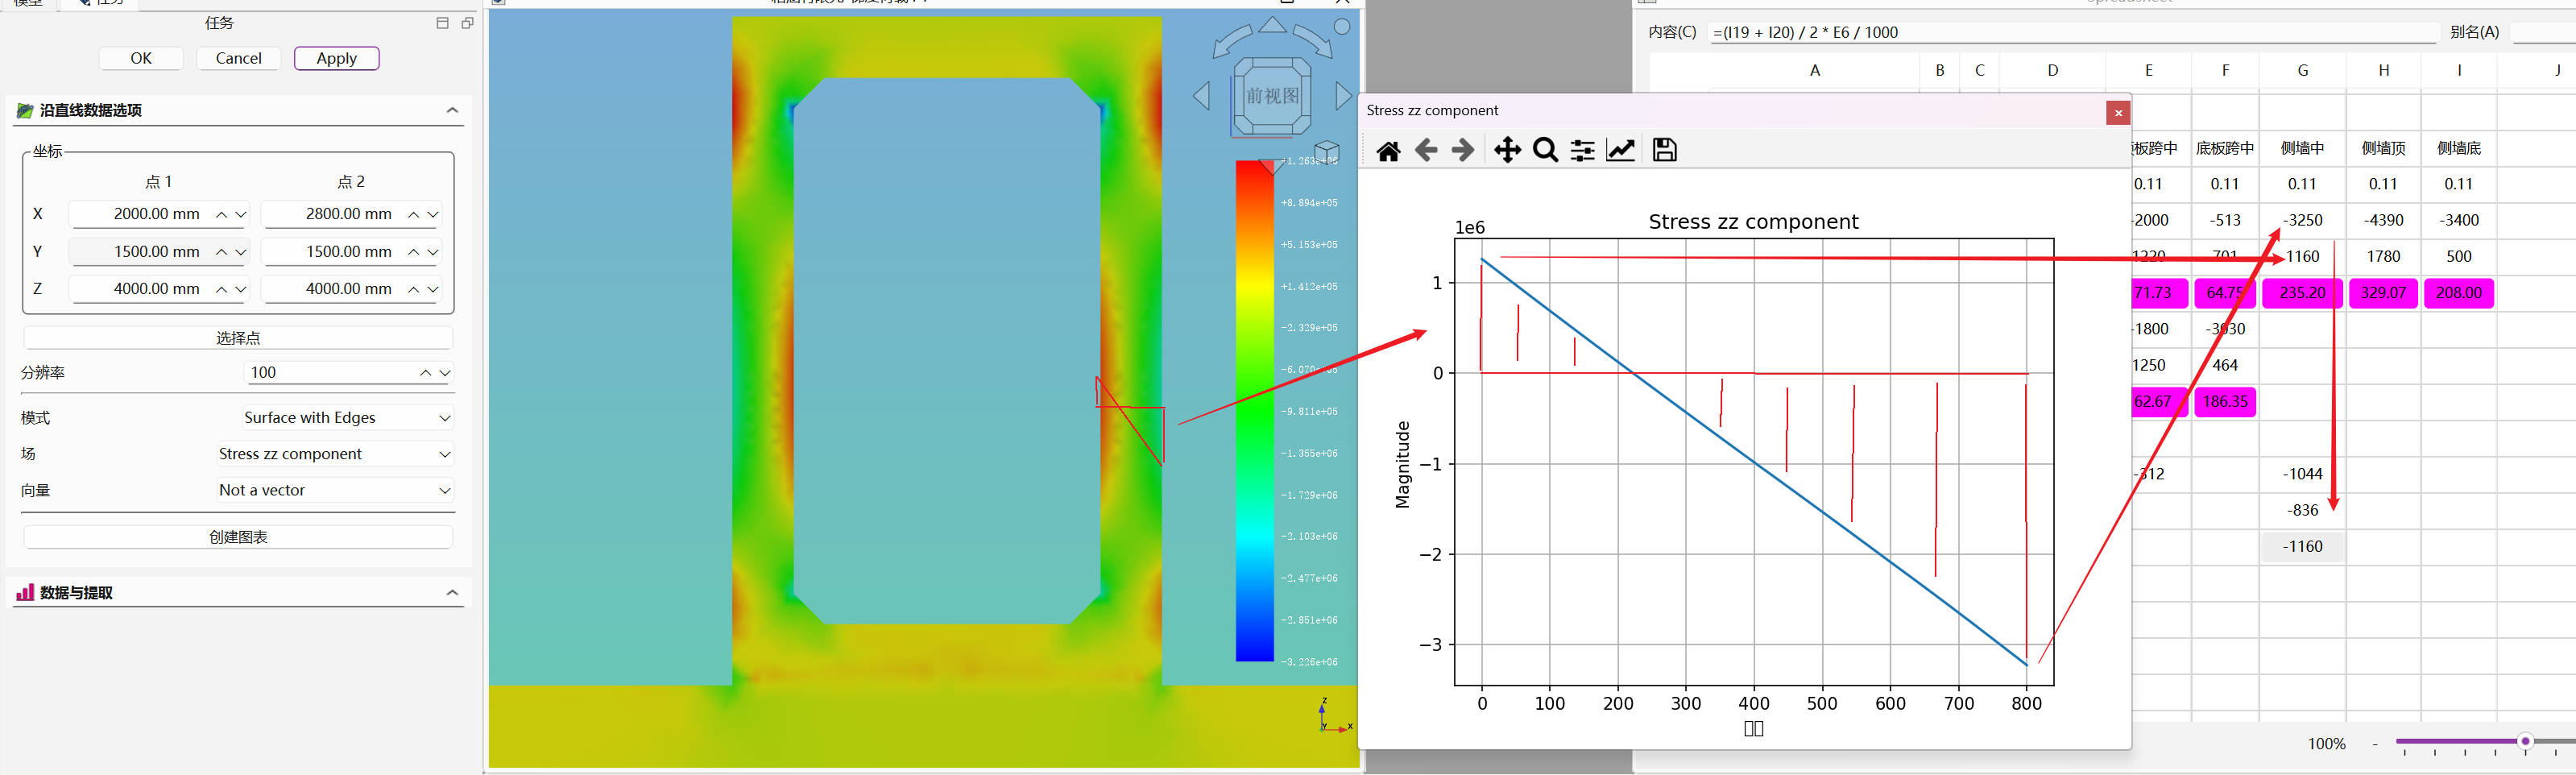Save the figure with floppy disk icon
This screenshot has height=775, width=2576.
click(x=1664, y=150)
